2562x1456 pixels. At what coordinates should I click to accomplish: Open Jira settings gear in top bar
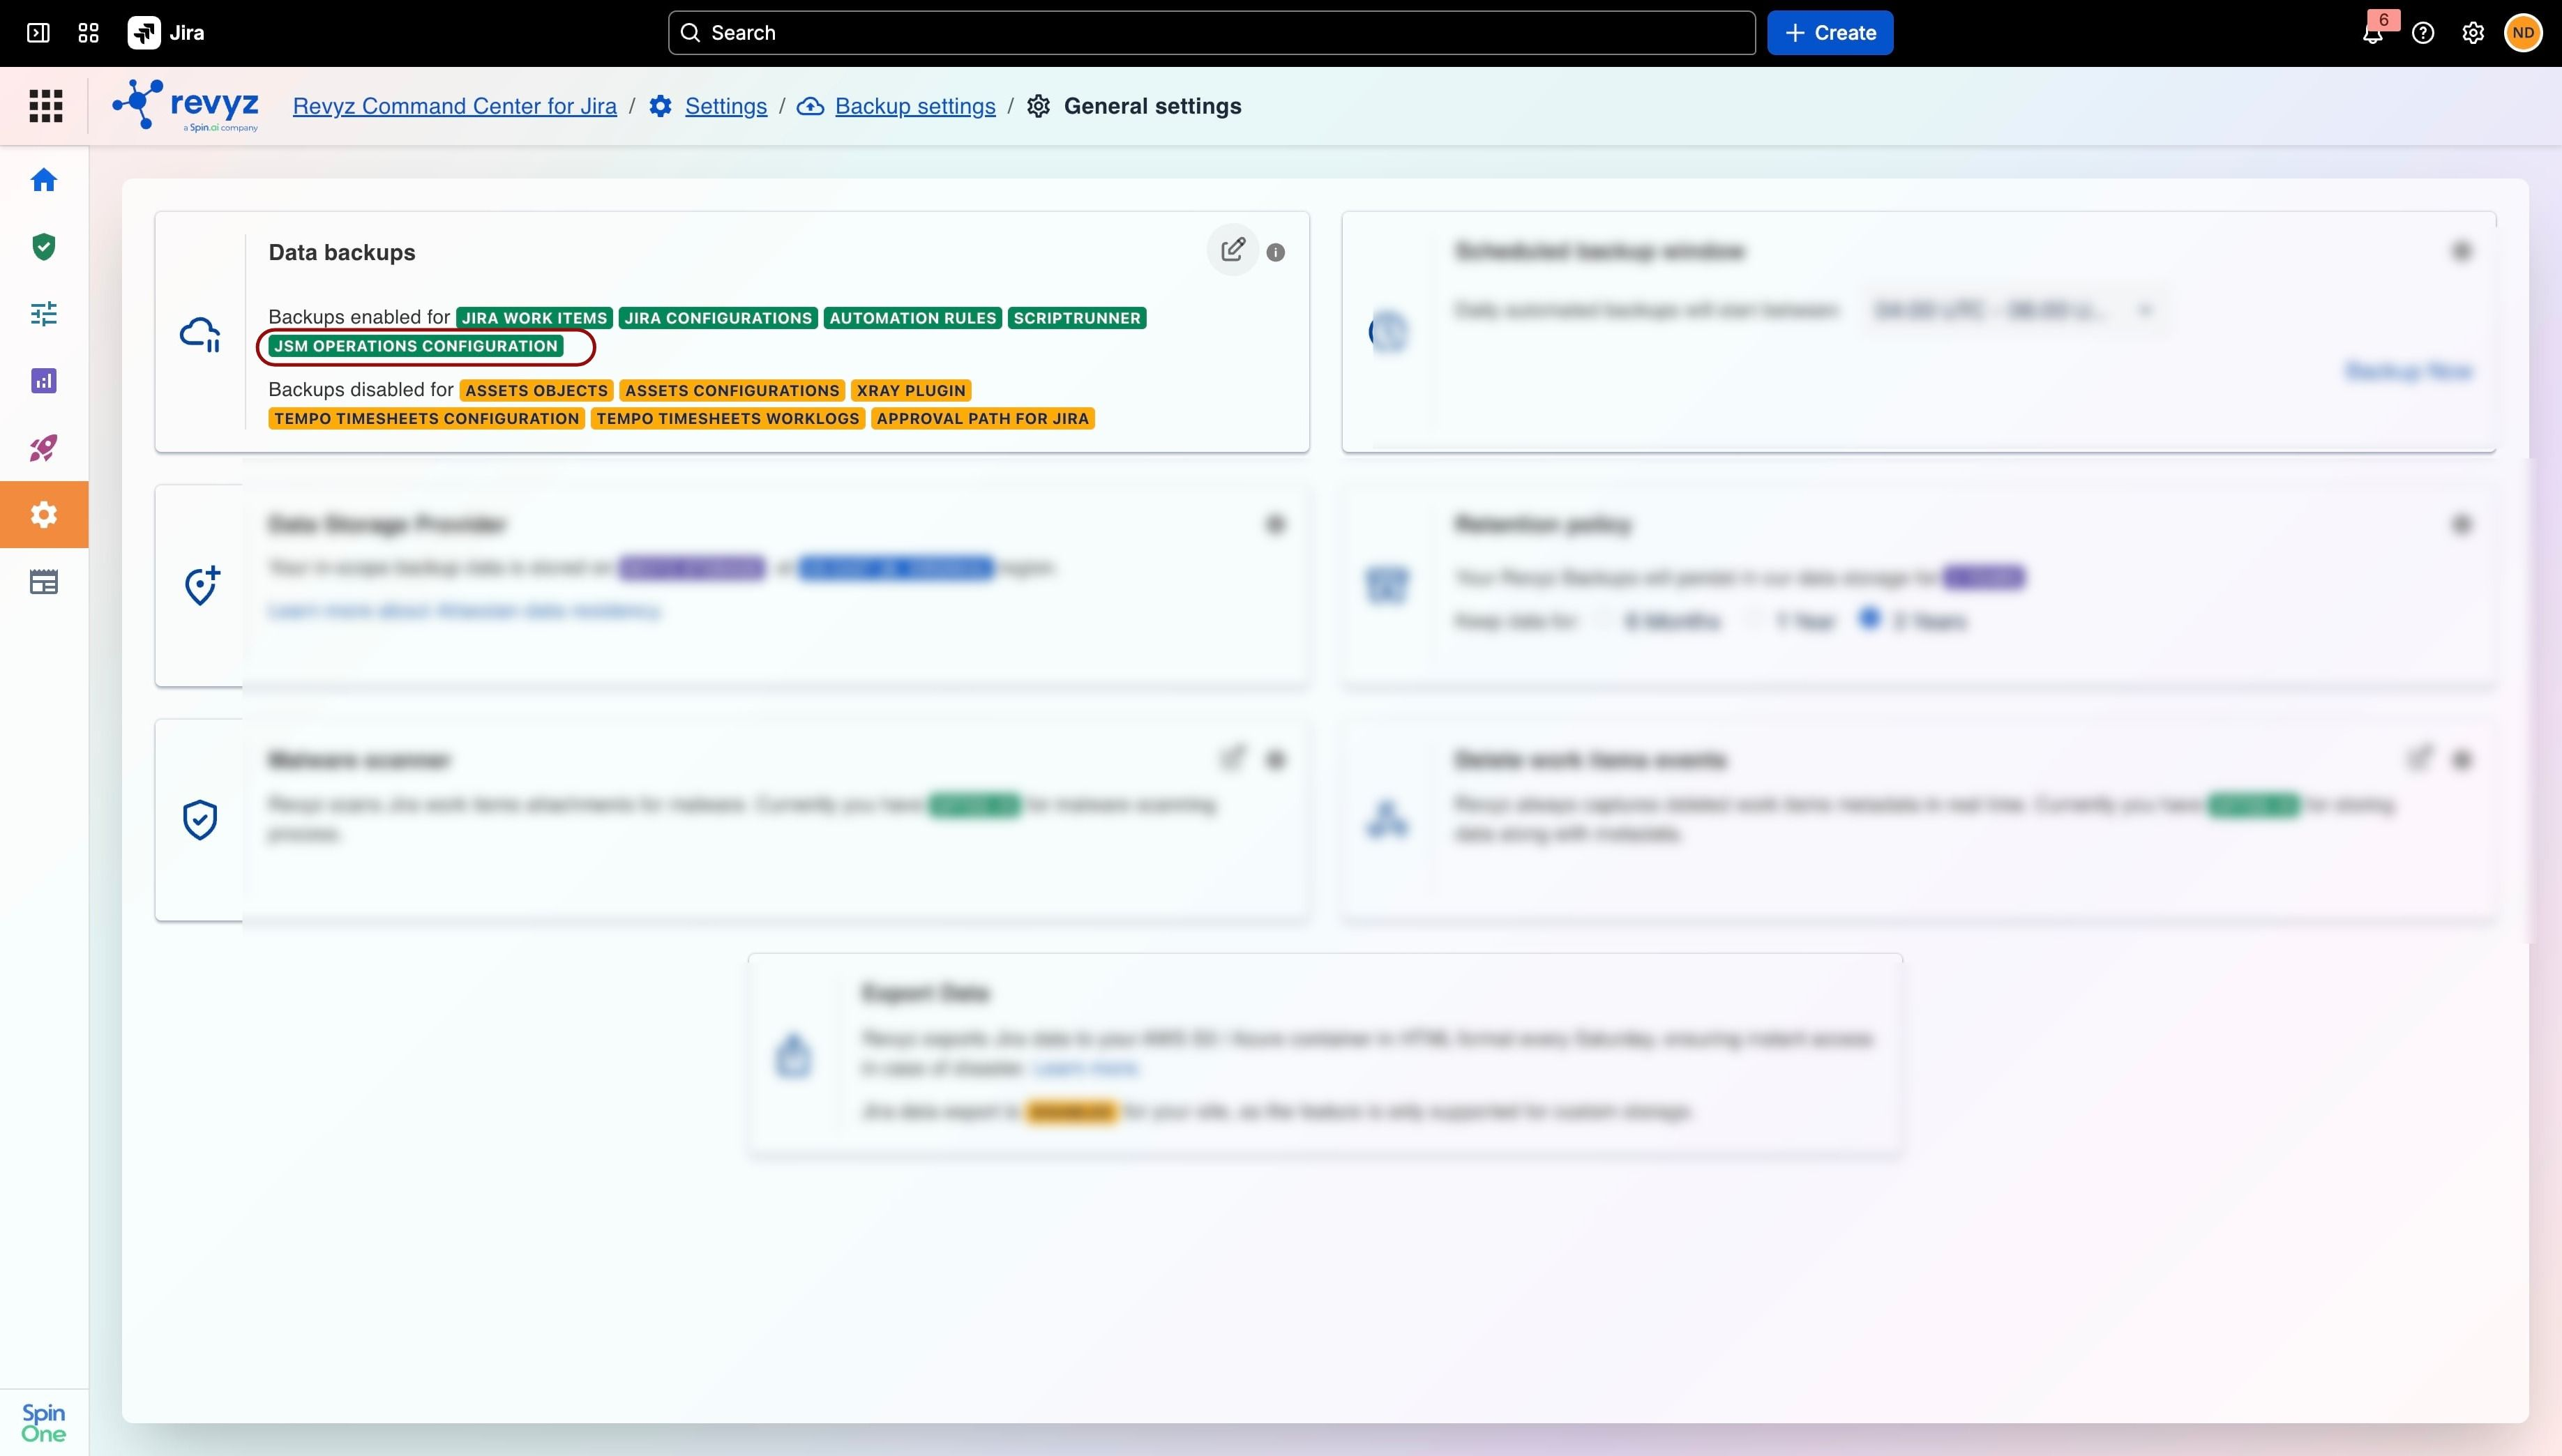tap(2473, 33)
